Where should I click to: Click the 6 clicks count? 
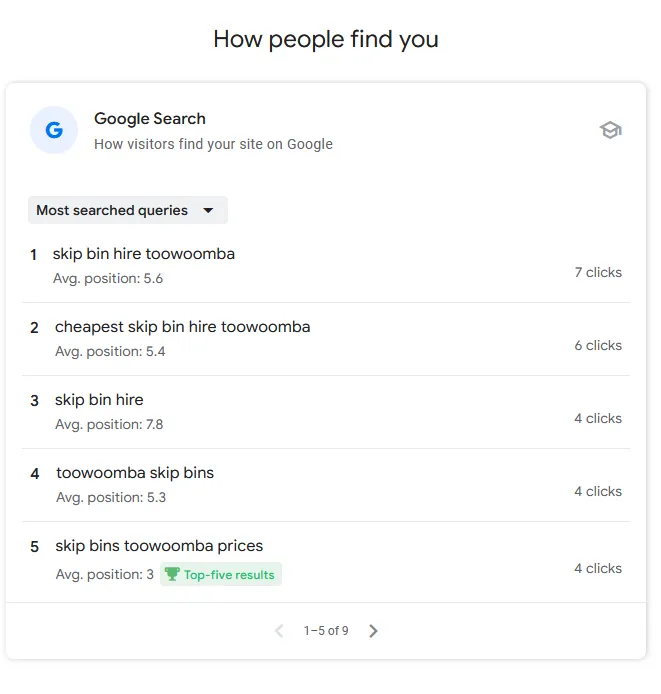pyautogui.click(x=598, y=345)
